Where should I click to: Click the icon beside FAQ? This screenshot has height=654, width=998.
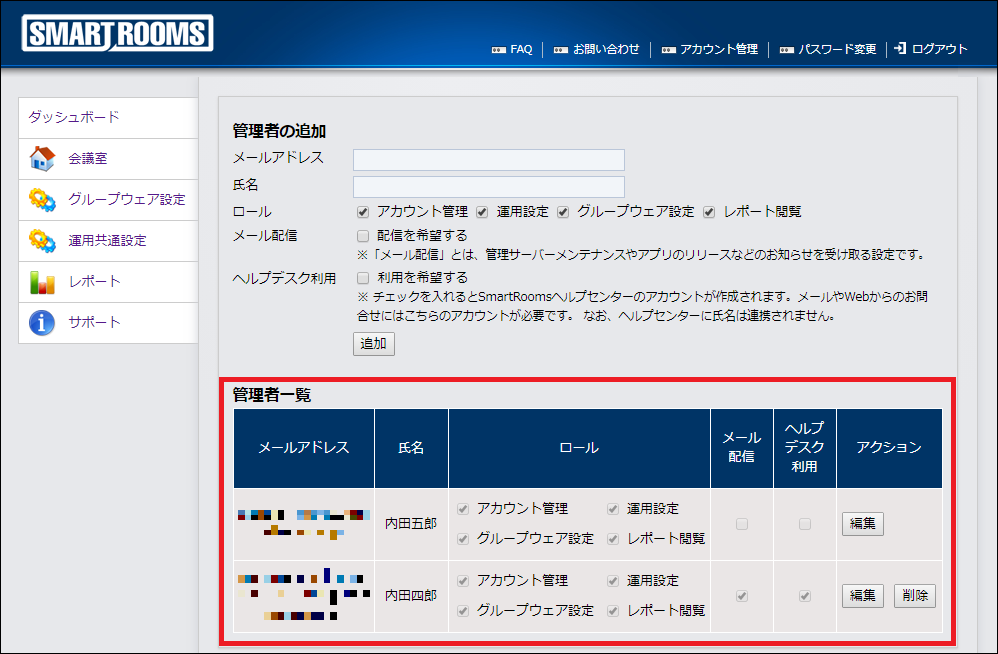point(499,49)
